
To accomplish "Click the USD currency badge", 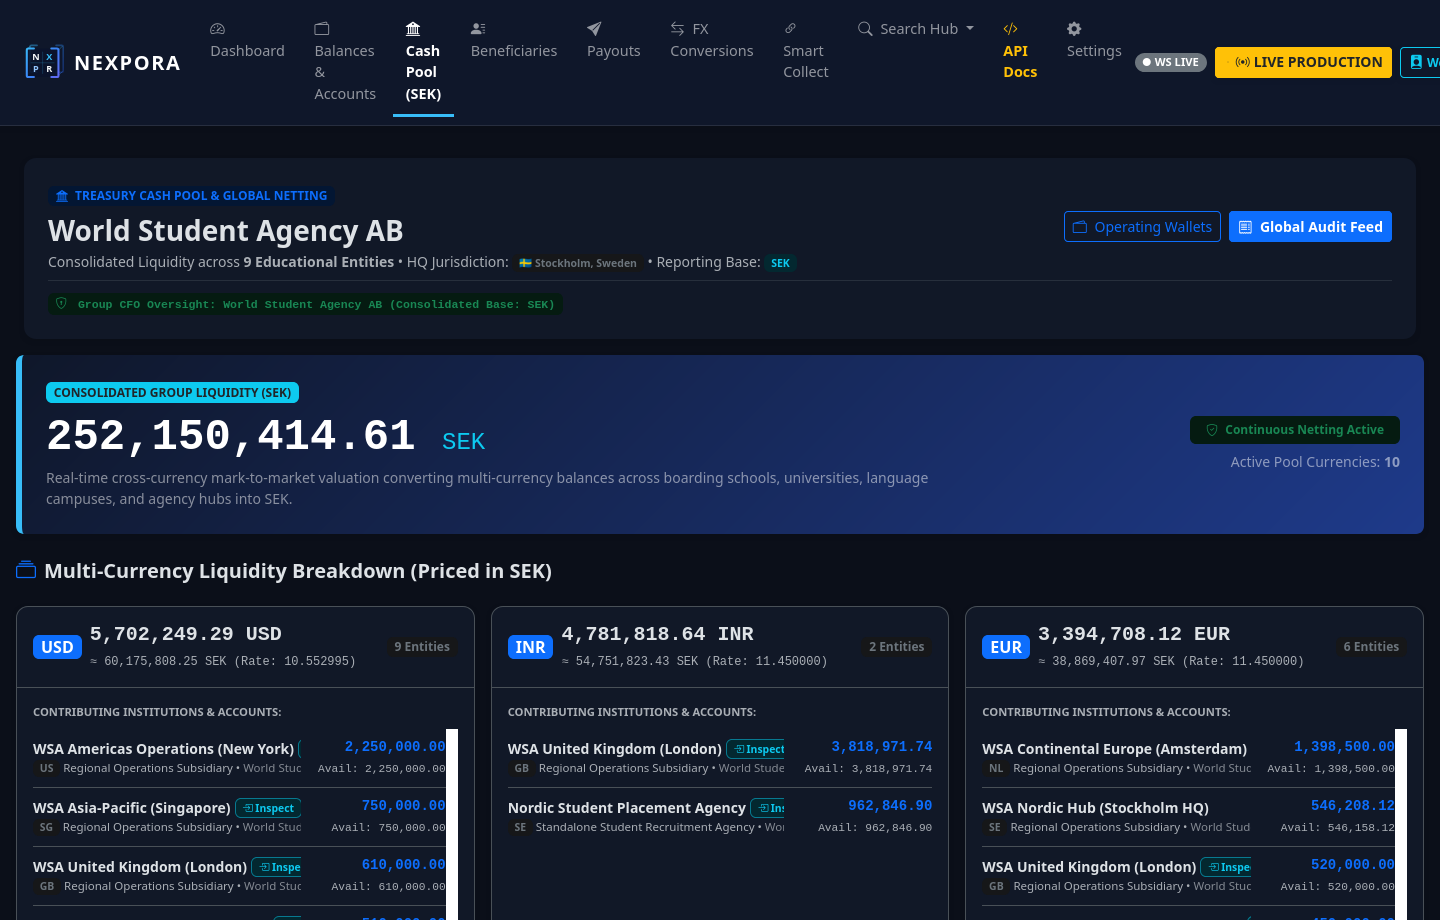I will (57, 647).
